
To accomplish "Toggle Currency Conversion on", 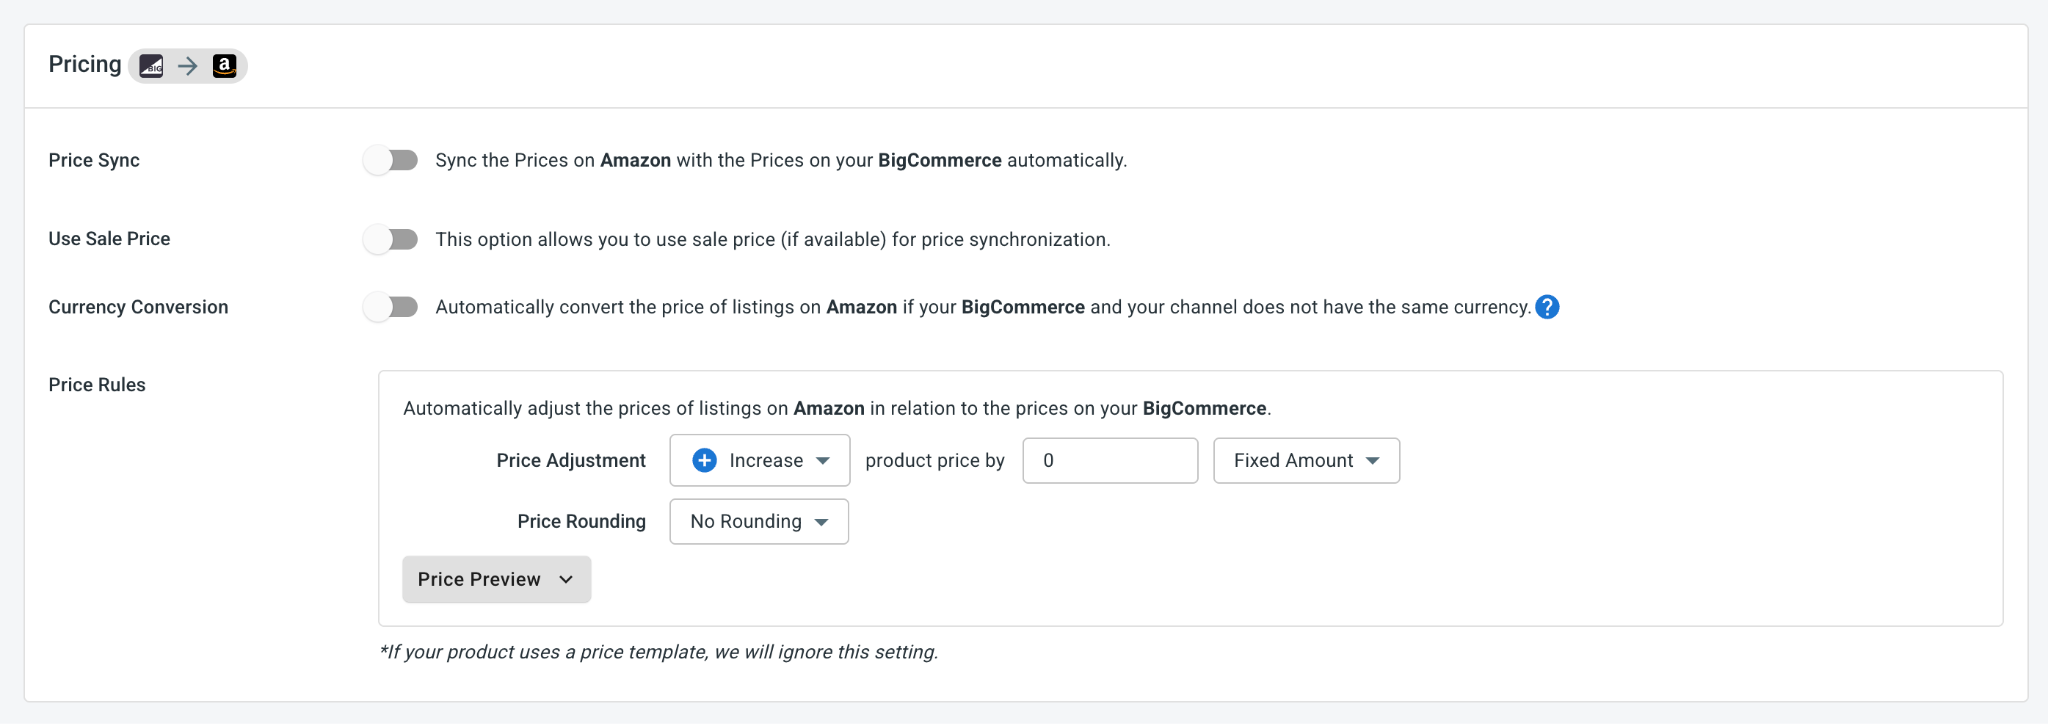I will click(x=391, y=307).
